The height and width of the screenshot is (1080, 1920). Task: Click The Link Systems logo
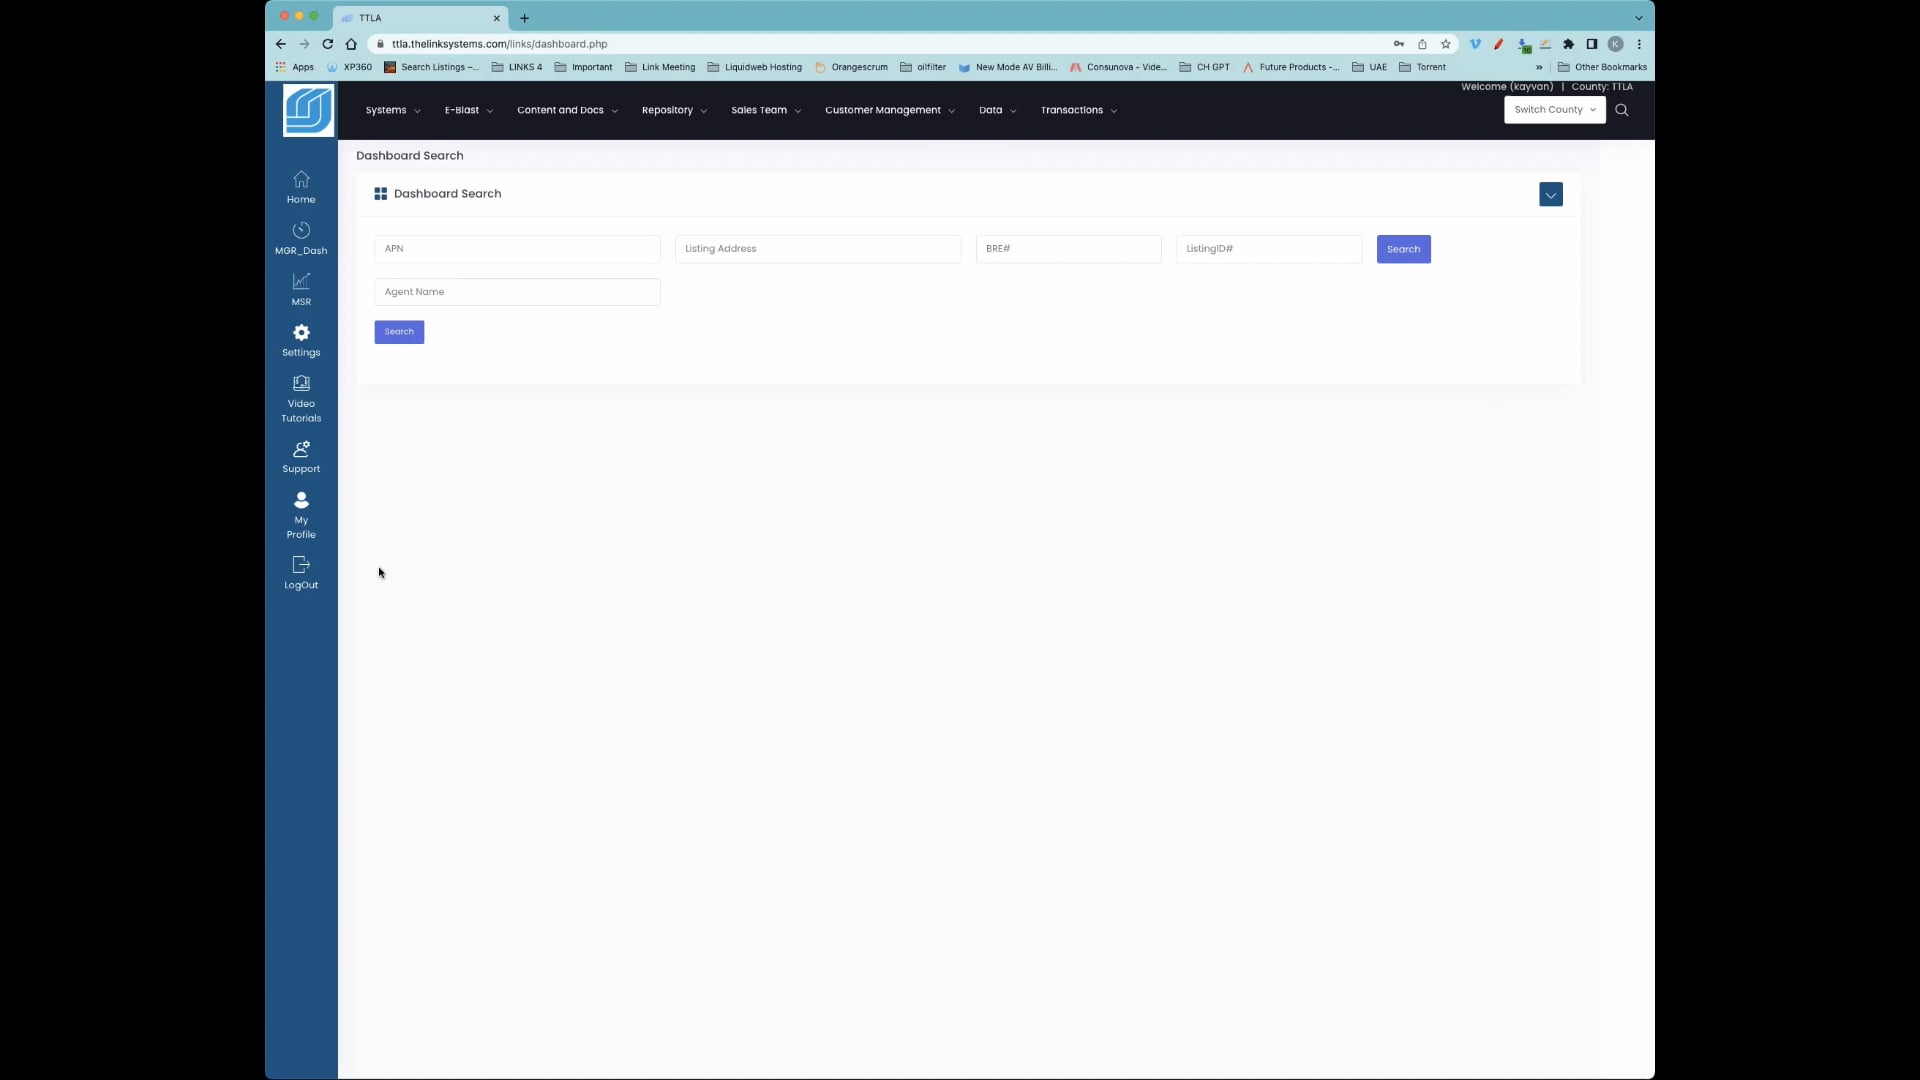(307, 110)
